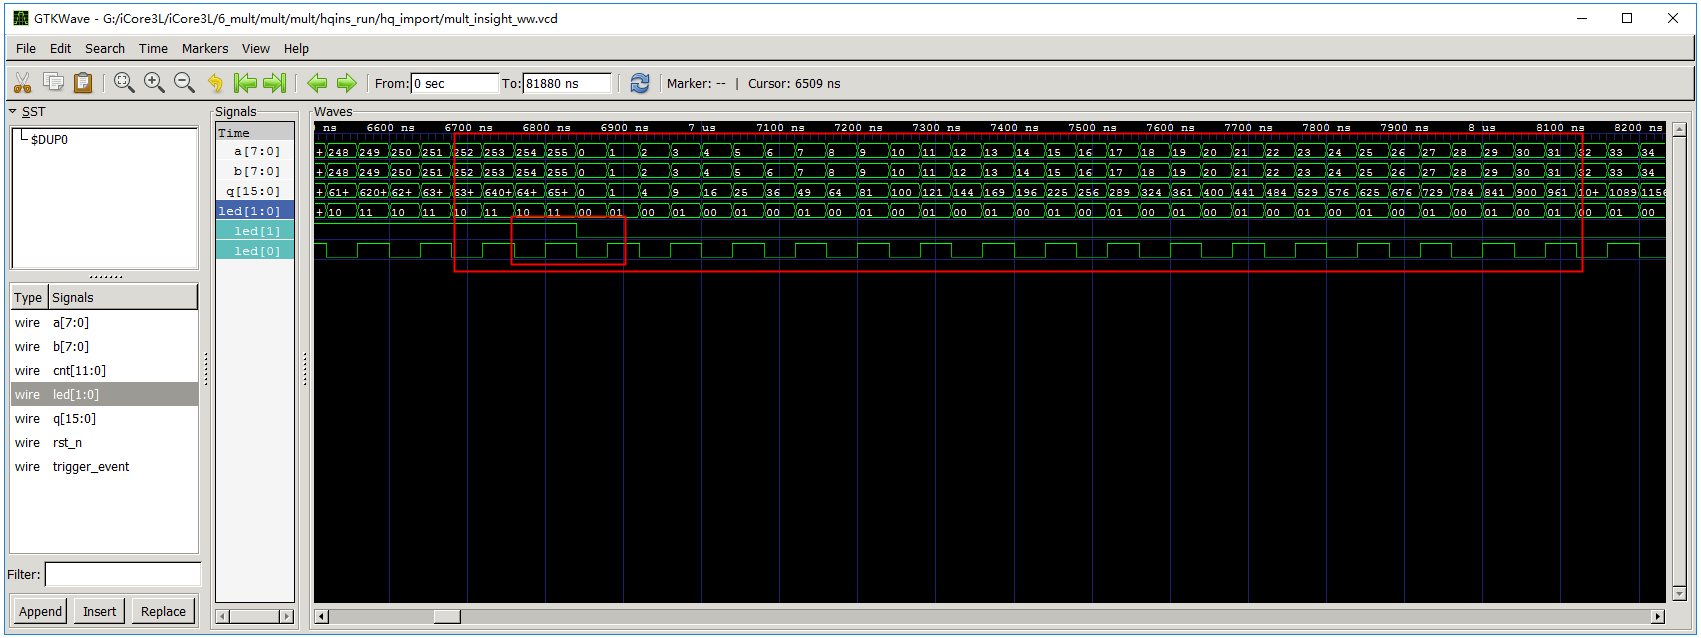
Task: Click the Paste traces clipboard icon
Action: click(x=83, y=83)
